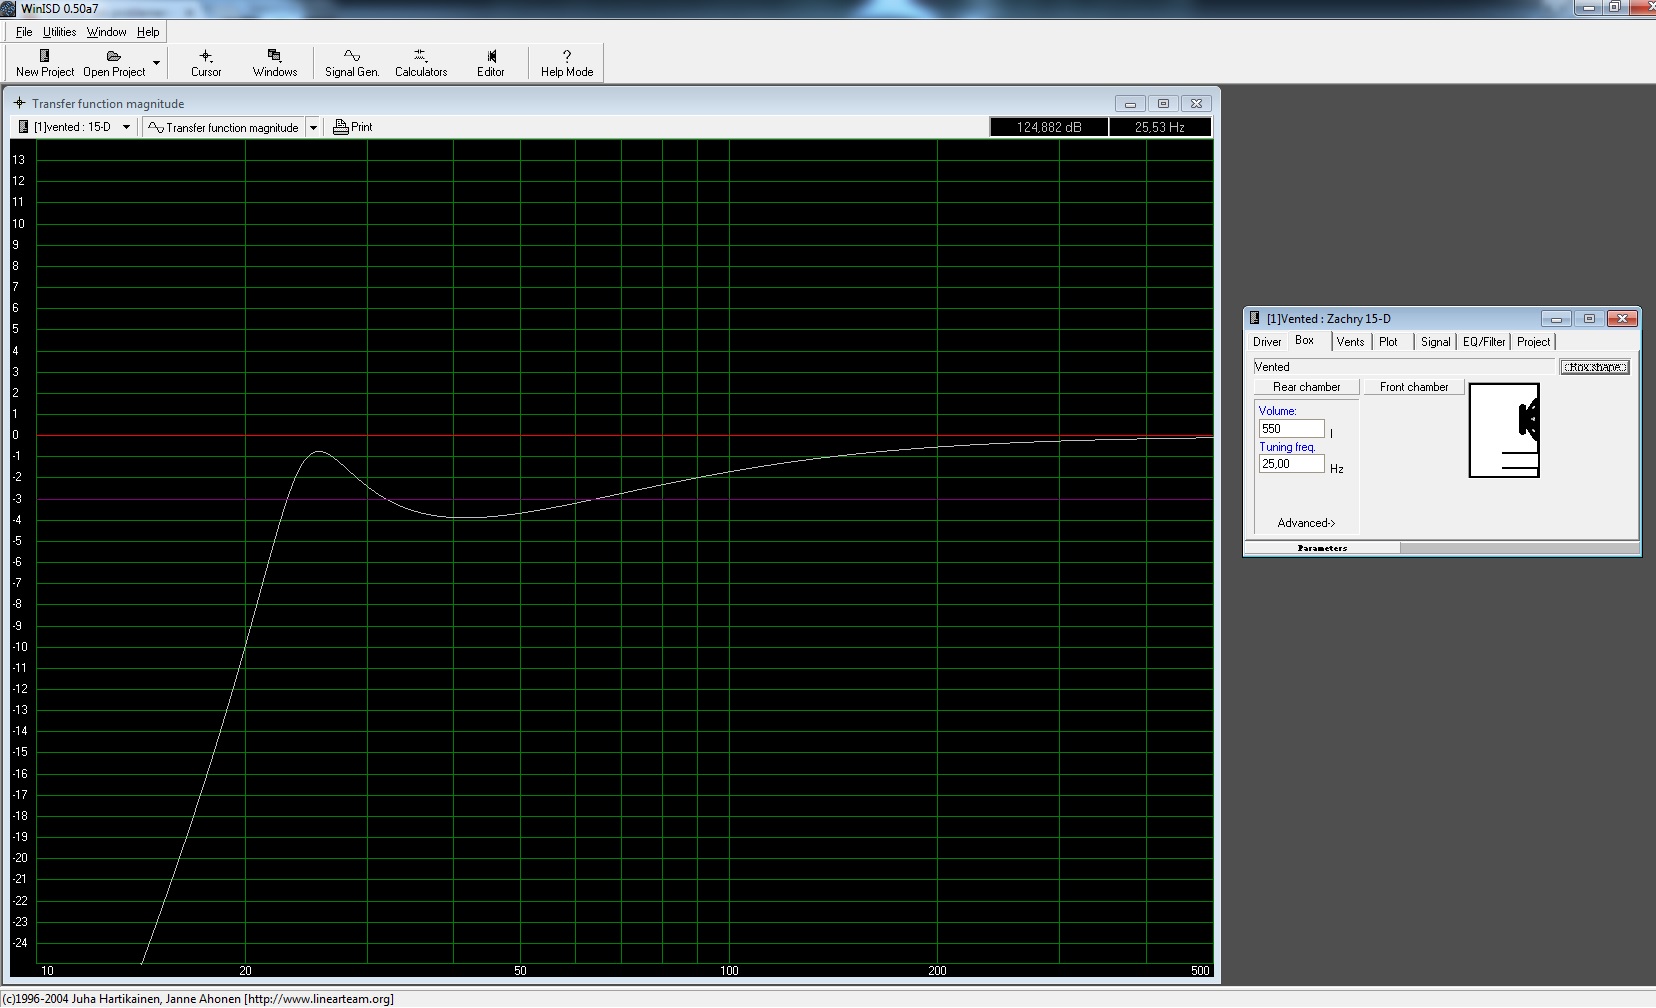Click the Print button in graph window

pos(353,127)
